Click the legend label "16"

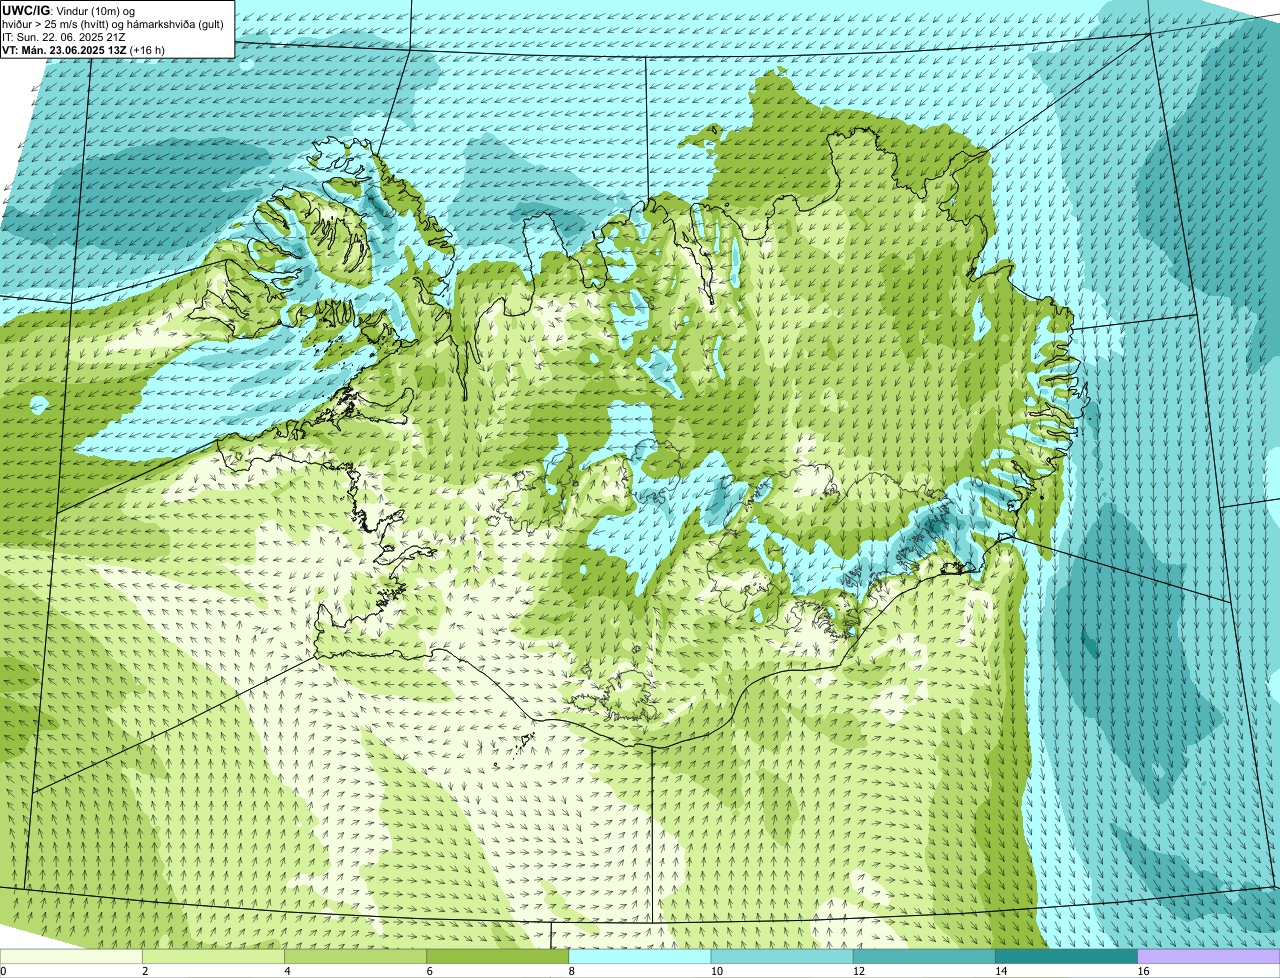pos(1141,971)
